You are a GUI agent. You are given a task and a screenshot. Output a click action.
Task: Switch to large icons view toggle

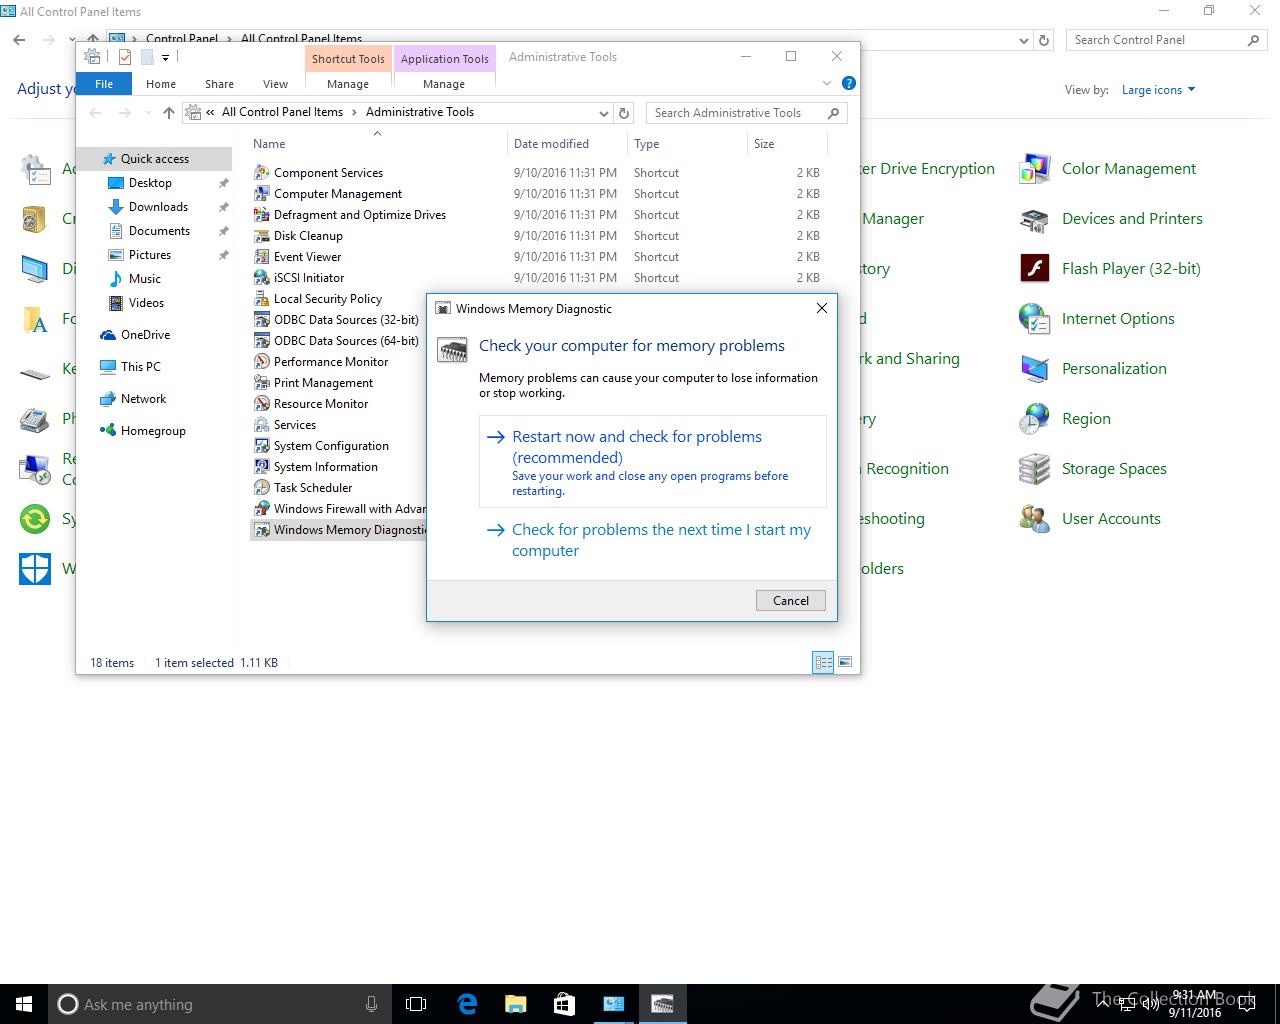(845, 662)
